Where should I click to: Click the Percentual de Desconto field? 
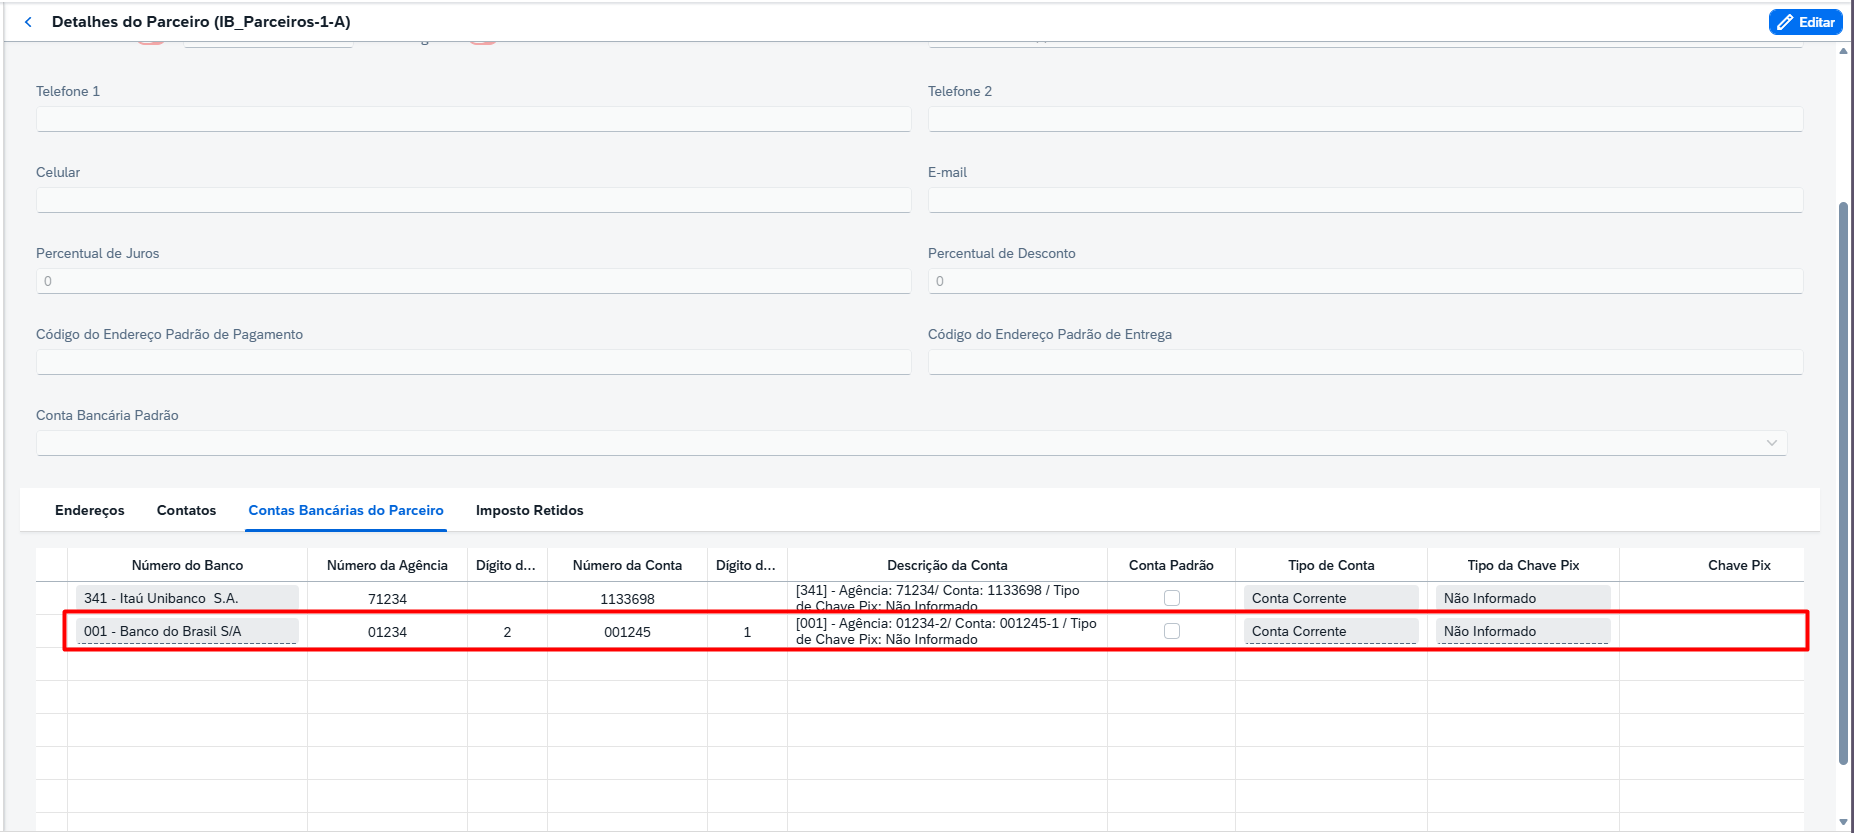tap(1365, 281)
